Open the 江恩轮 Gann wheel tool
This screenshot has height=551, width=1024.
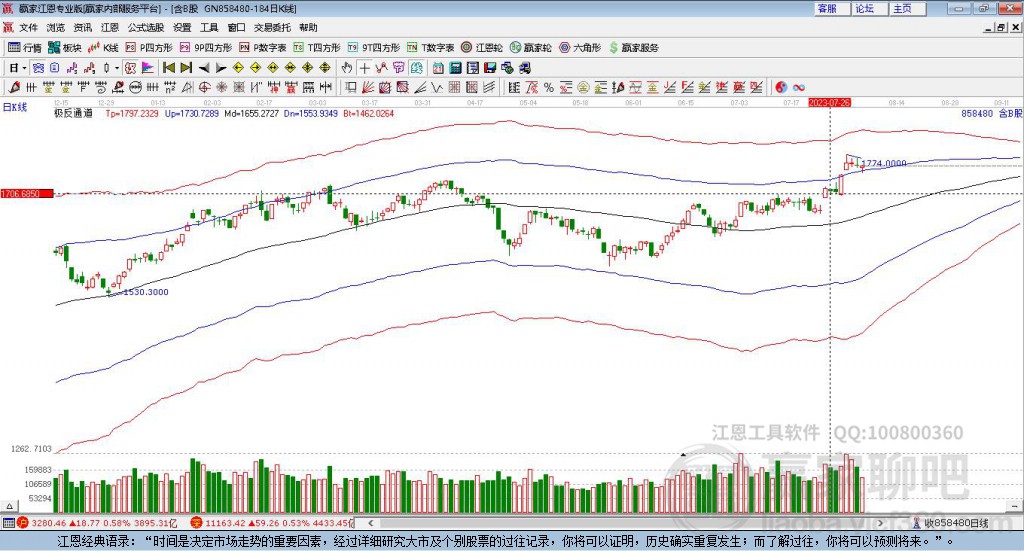pyautogui.click(x=482, y=47)
